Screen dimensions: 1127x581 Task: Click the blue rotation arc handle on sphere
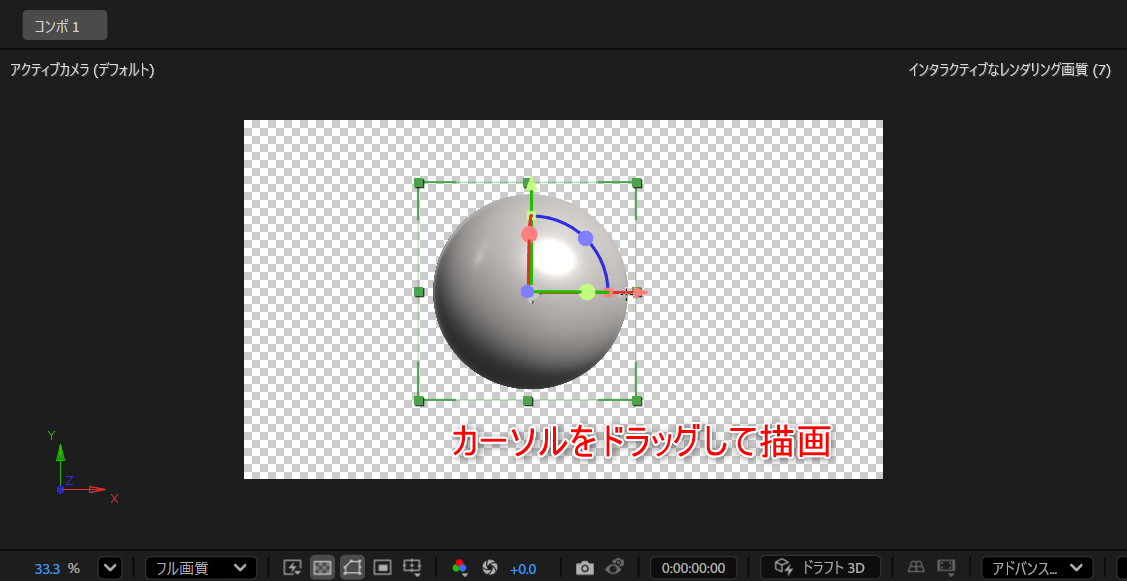[x=585, y=237]
